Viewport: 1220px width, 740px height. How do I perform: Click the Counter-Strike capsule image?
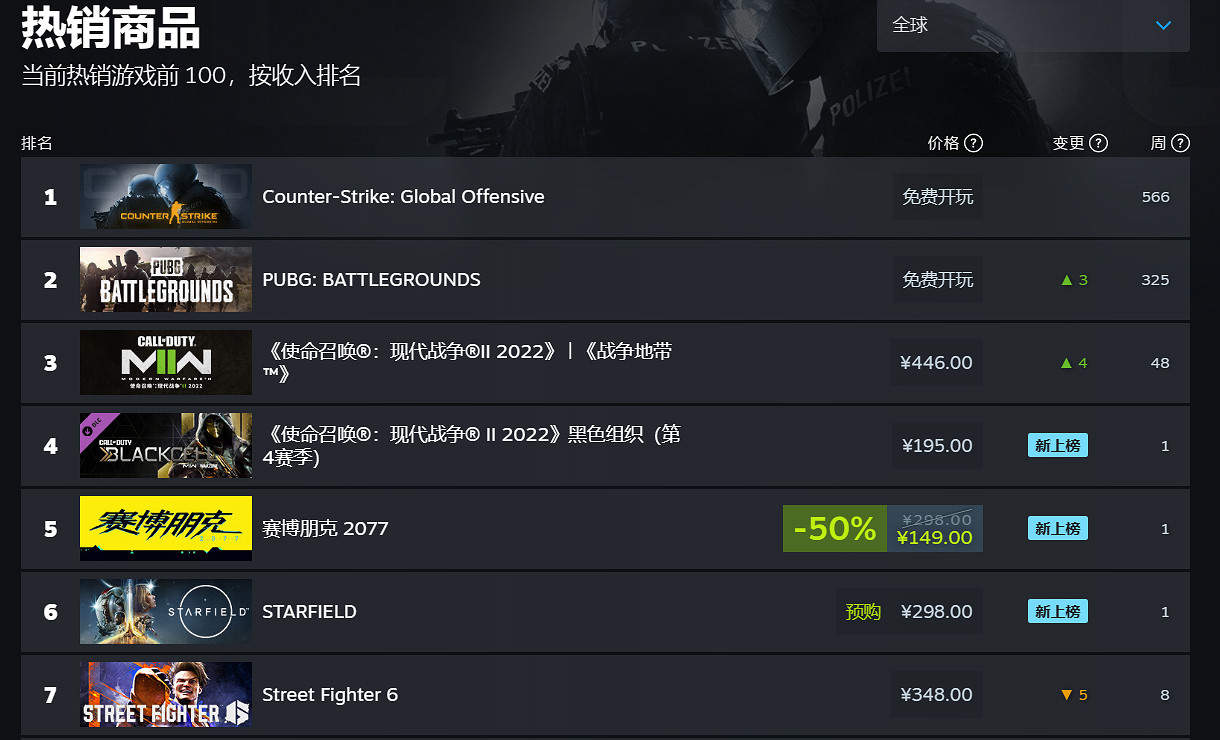point(165,197)
